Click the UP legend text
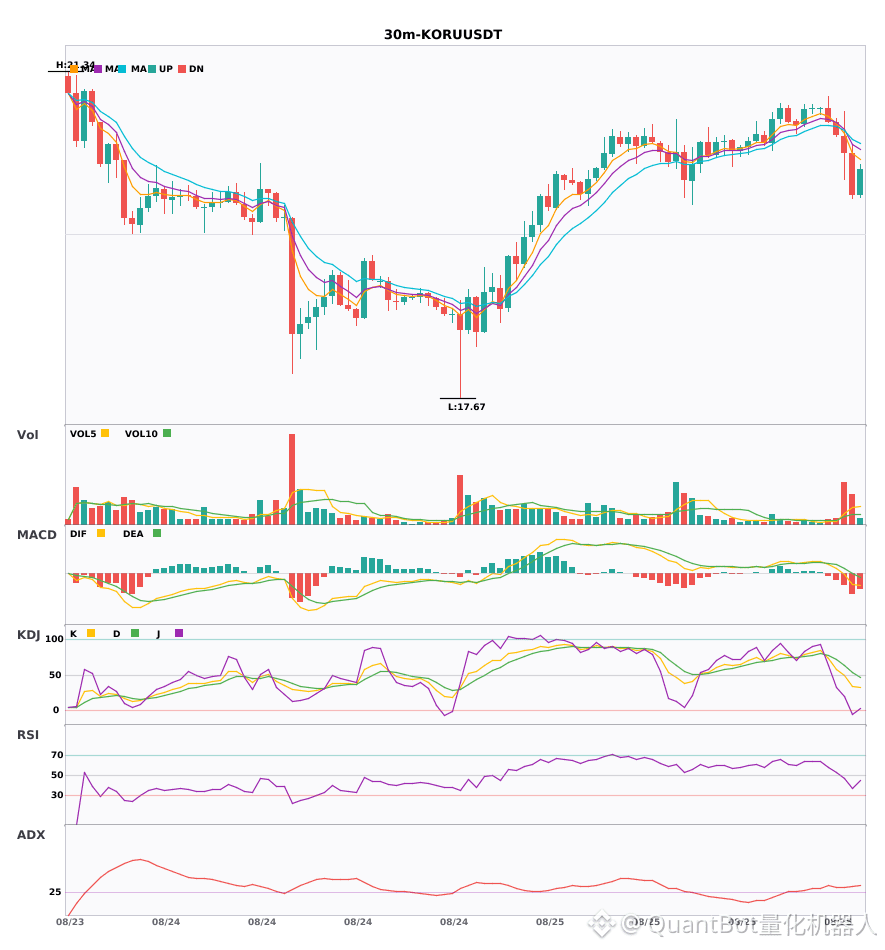 click(166, 69)
